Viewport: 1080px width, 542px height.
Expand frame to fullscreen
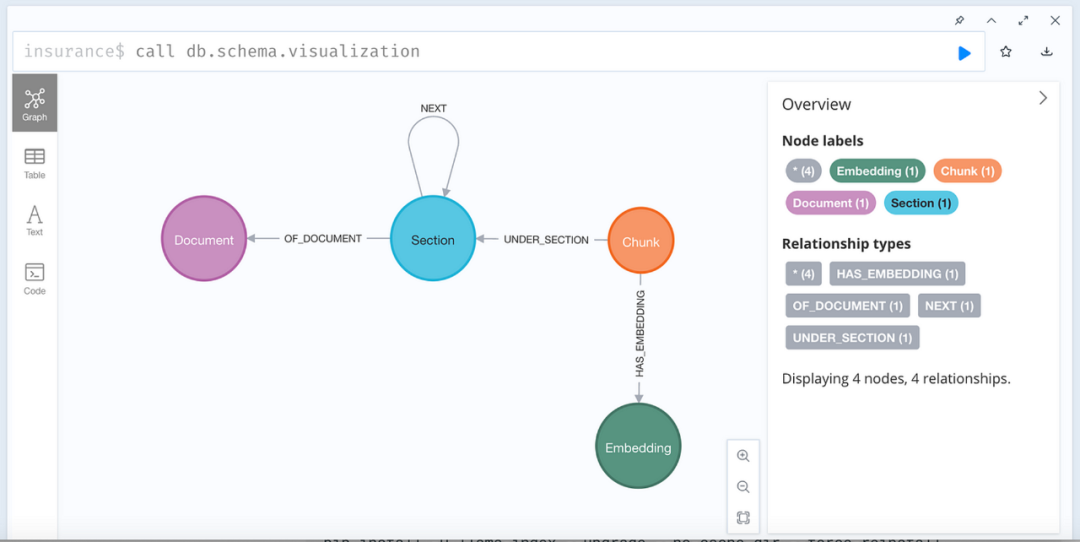1023,20
